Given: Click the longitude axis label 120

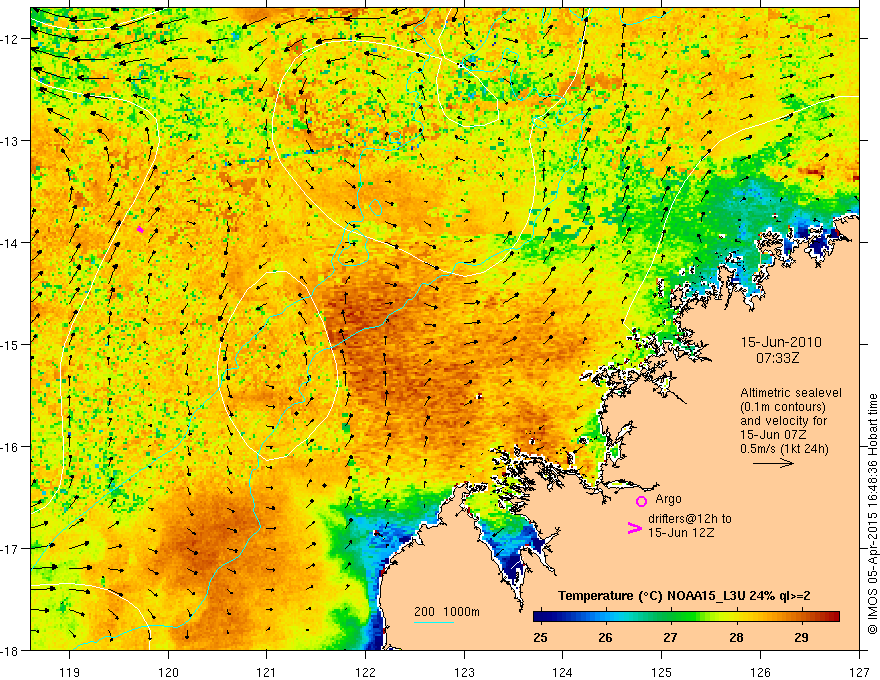Looking at the screenshot, I should 168,672.
